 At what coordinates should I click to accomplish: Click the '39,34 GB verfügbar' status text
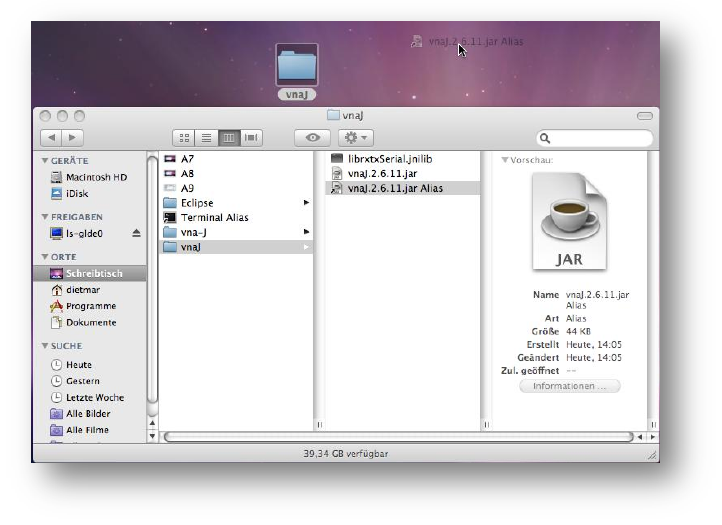(346, 454)
